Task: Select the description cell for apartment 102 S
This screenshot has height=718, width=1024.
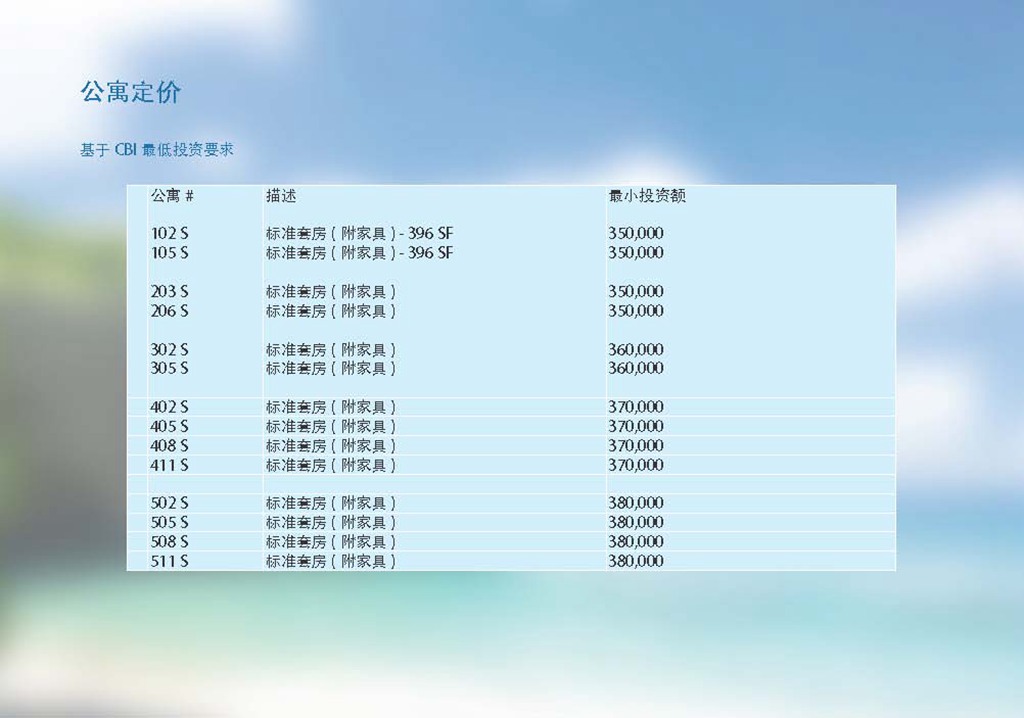Action: [x=359, y=233]
